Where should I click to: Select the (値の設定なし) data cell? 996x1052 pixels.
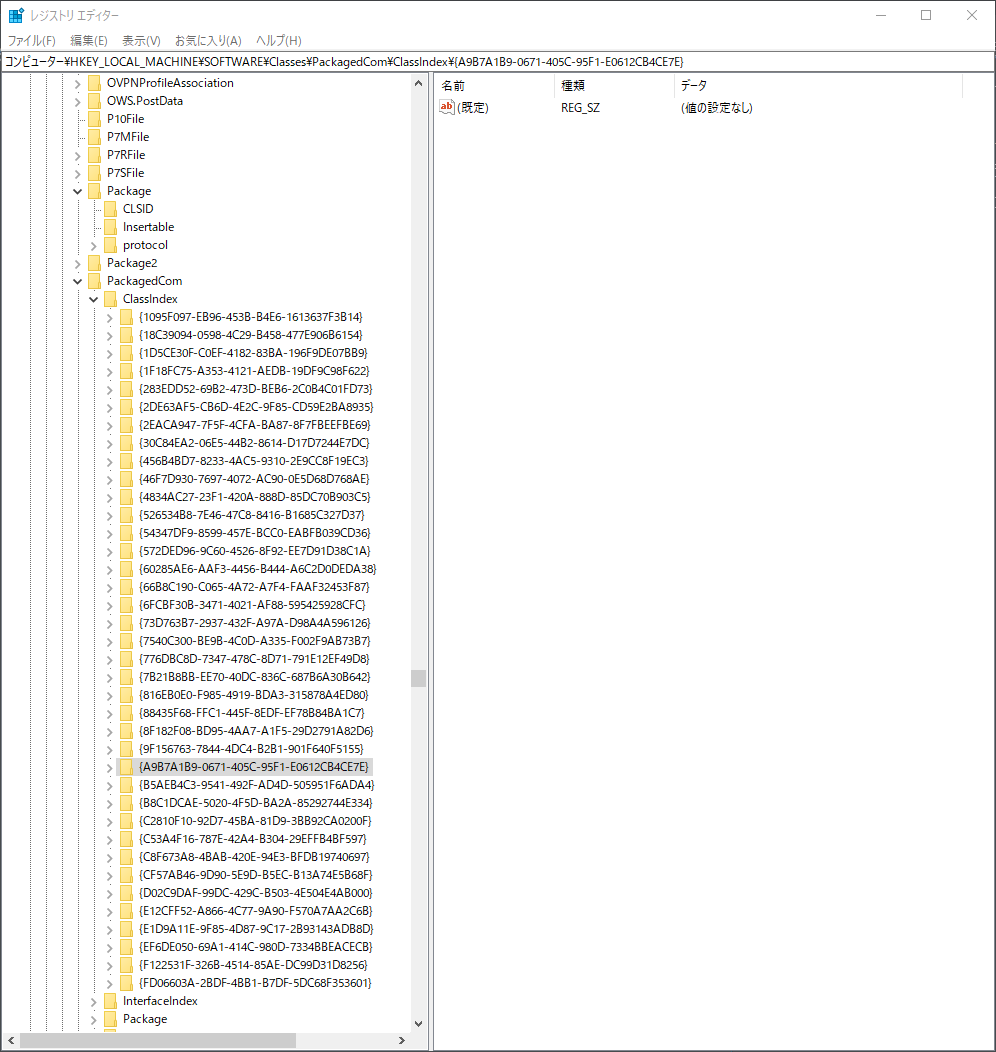(716, 108)
